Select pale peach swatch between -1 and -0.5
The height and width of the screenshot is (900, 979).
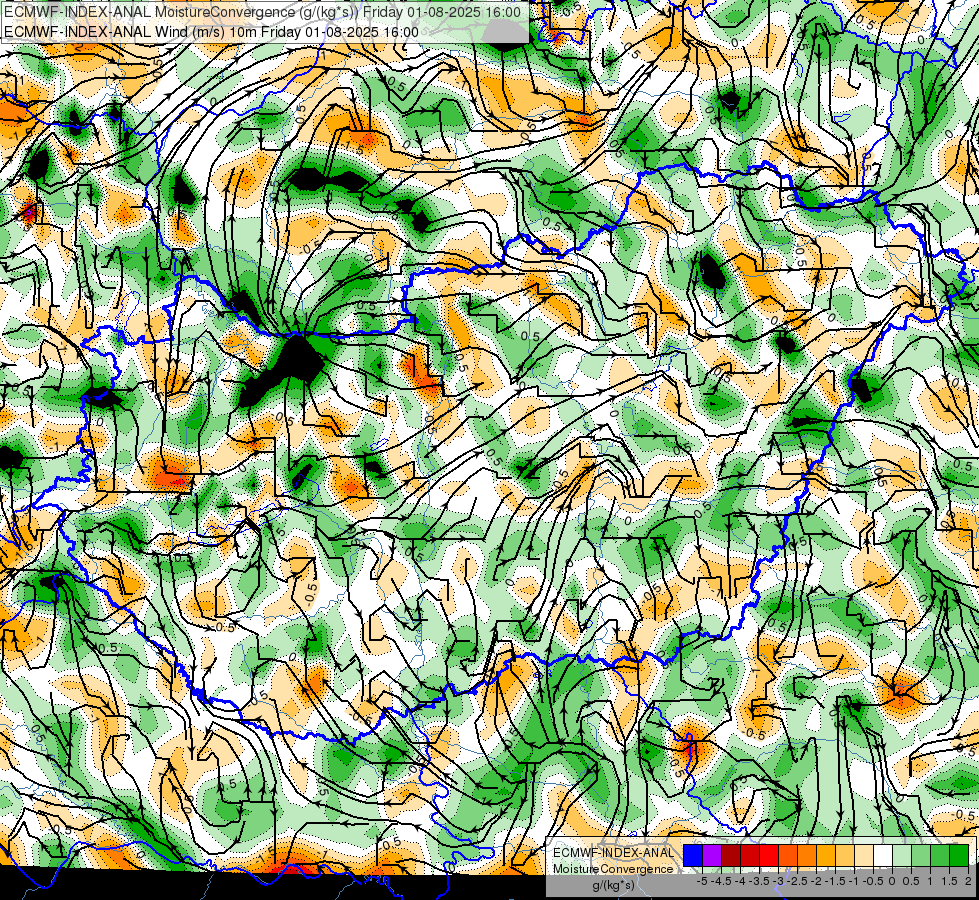[x=863, y=855]
